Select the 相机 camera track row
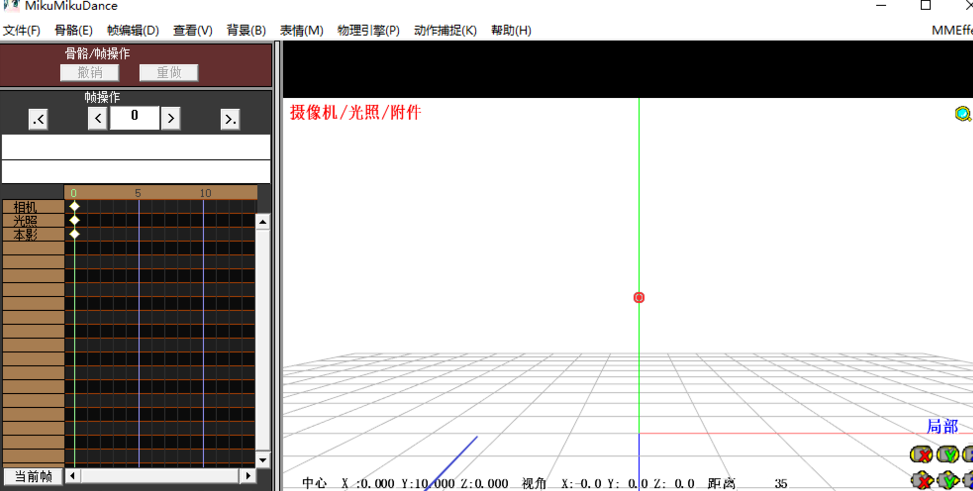The image size is (973, 491). pyautogui.click(x=33, y=207)
